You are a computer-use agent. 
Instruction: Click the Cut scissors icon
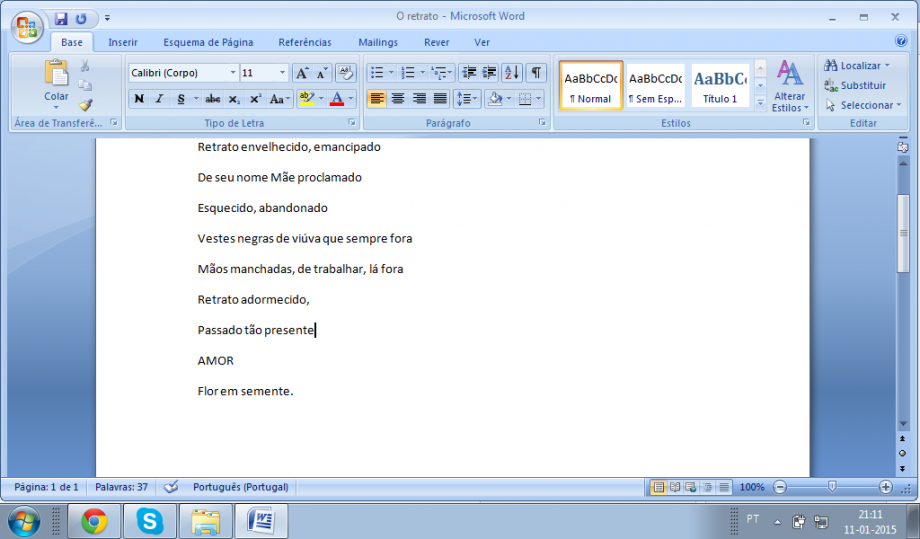click(85, 66)
